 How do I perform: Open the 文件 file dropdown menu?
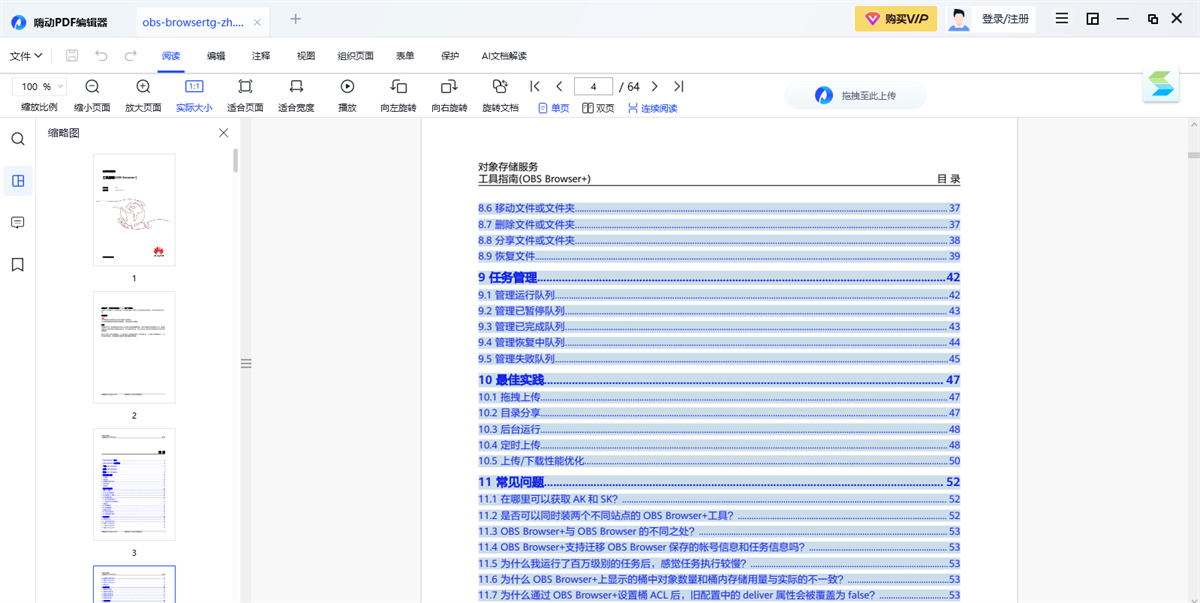coord(25,56)
